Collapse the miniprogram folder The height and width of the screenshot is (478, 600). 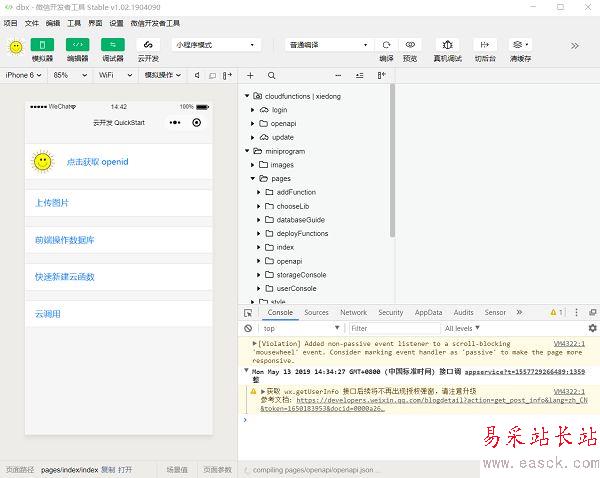coord(247,151)
